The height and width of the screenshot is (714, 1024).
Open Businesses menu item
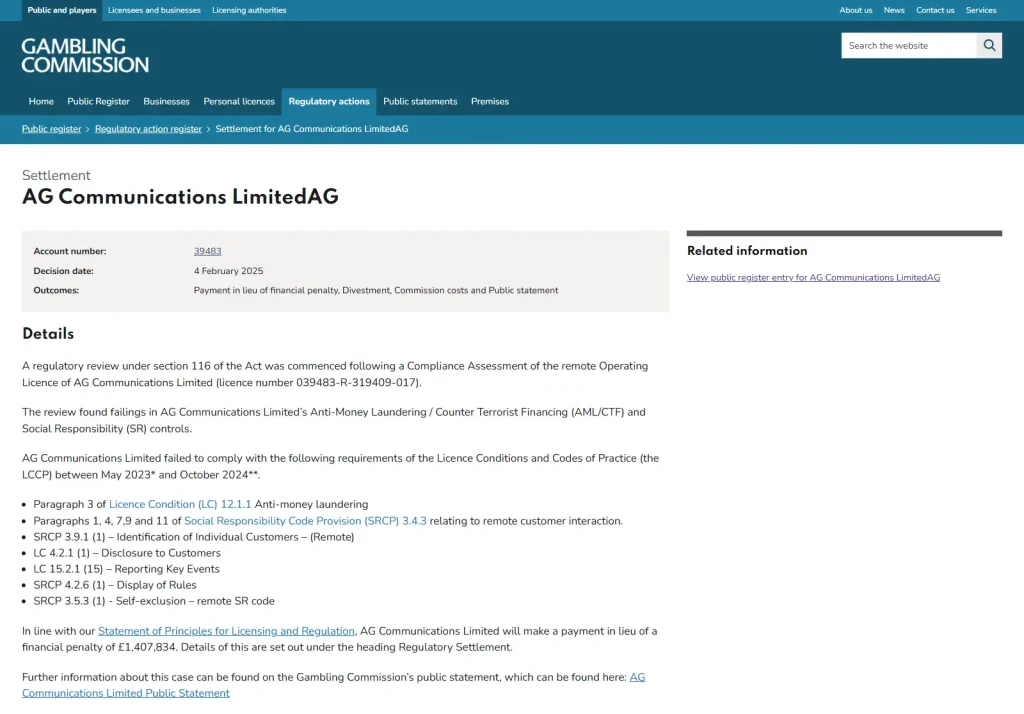pos(167,101)
